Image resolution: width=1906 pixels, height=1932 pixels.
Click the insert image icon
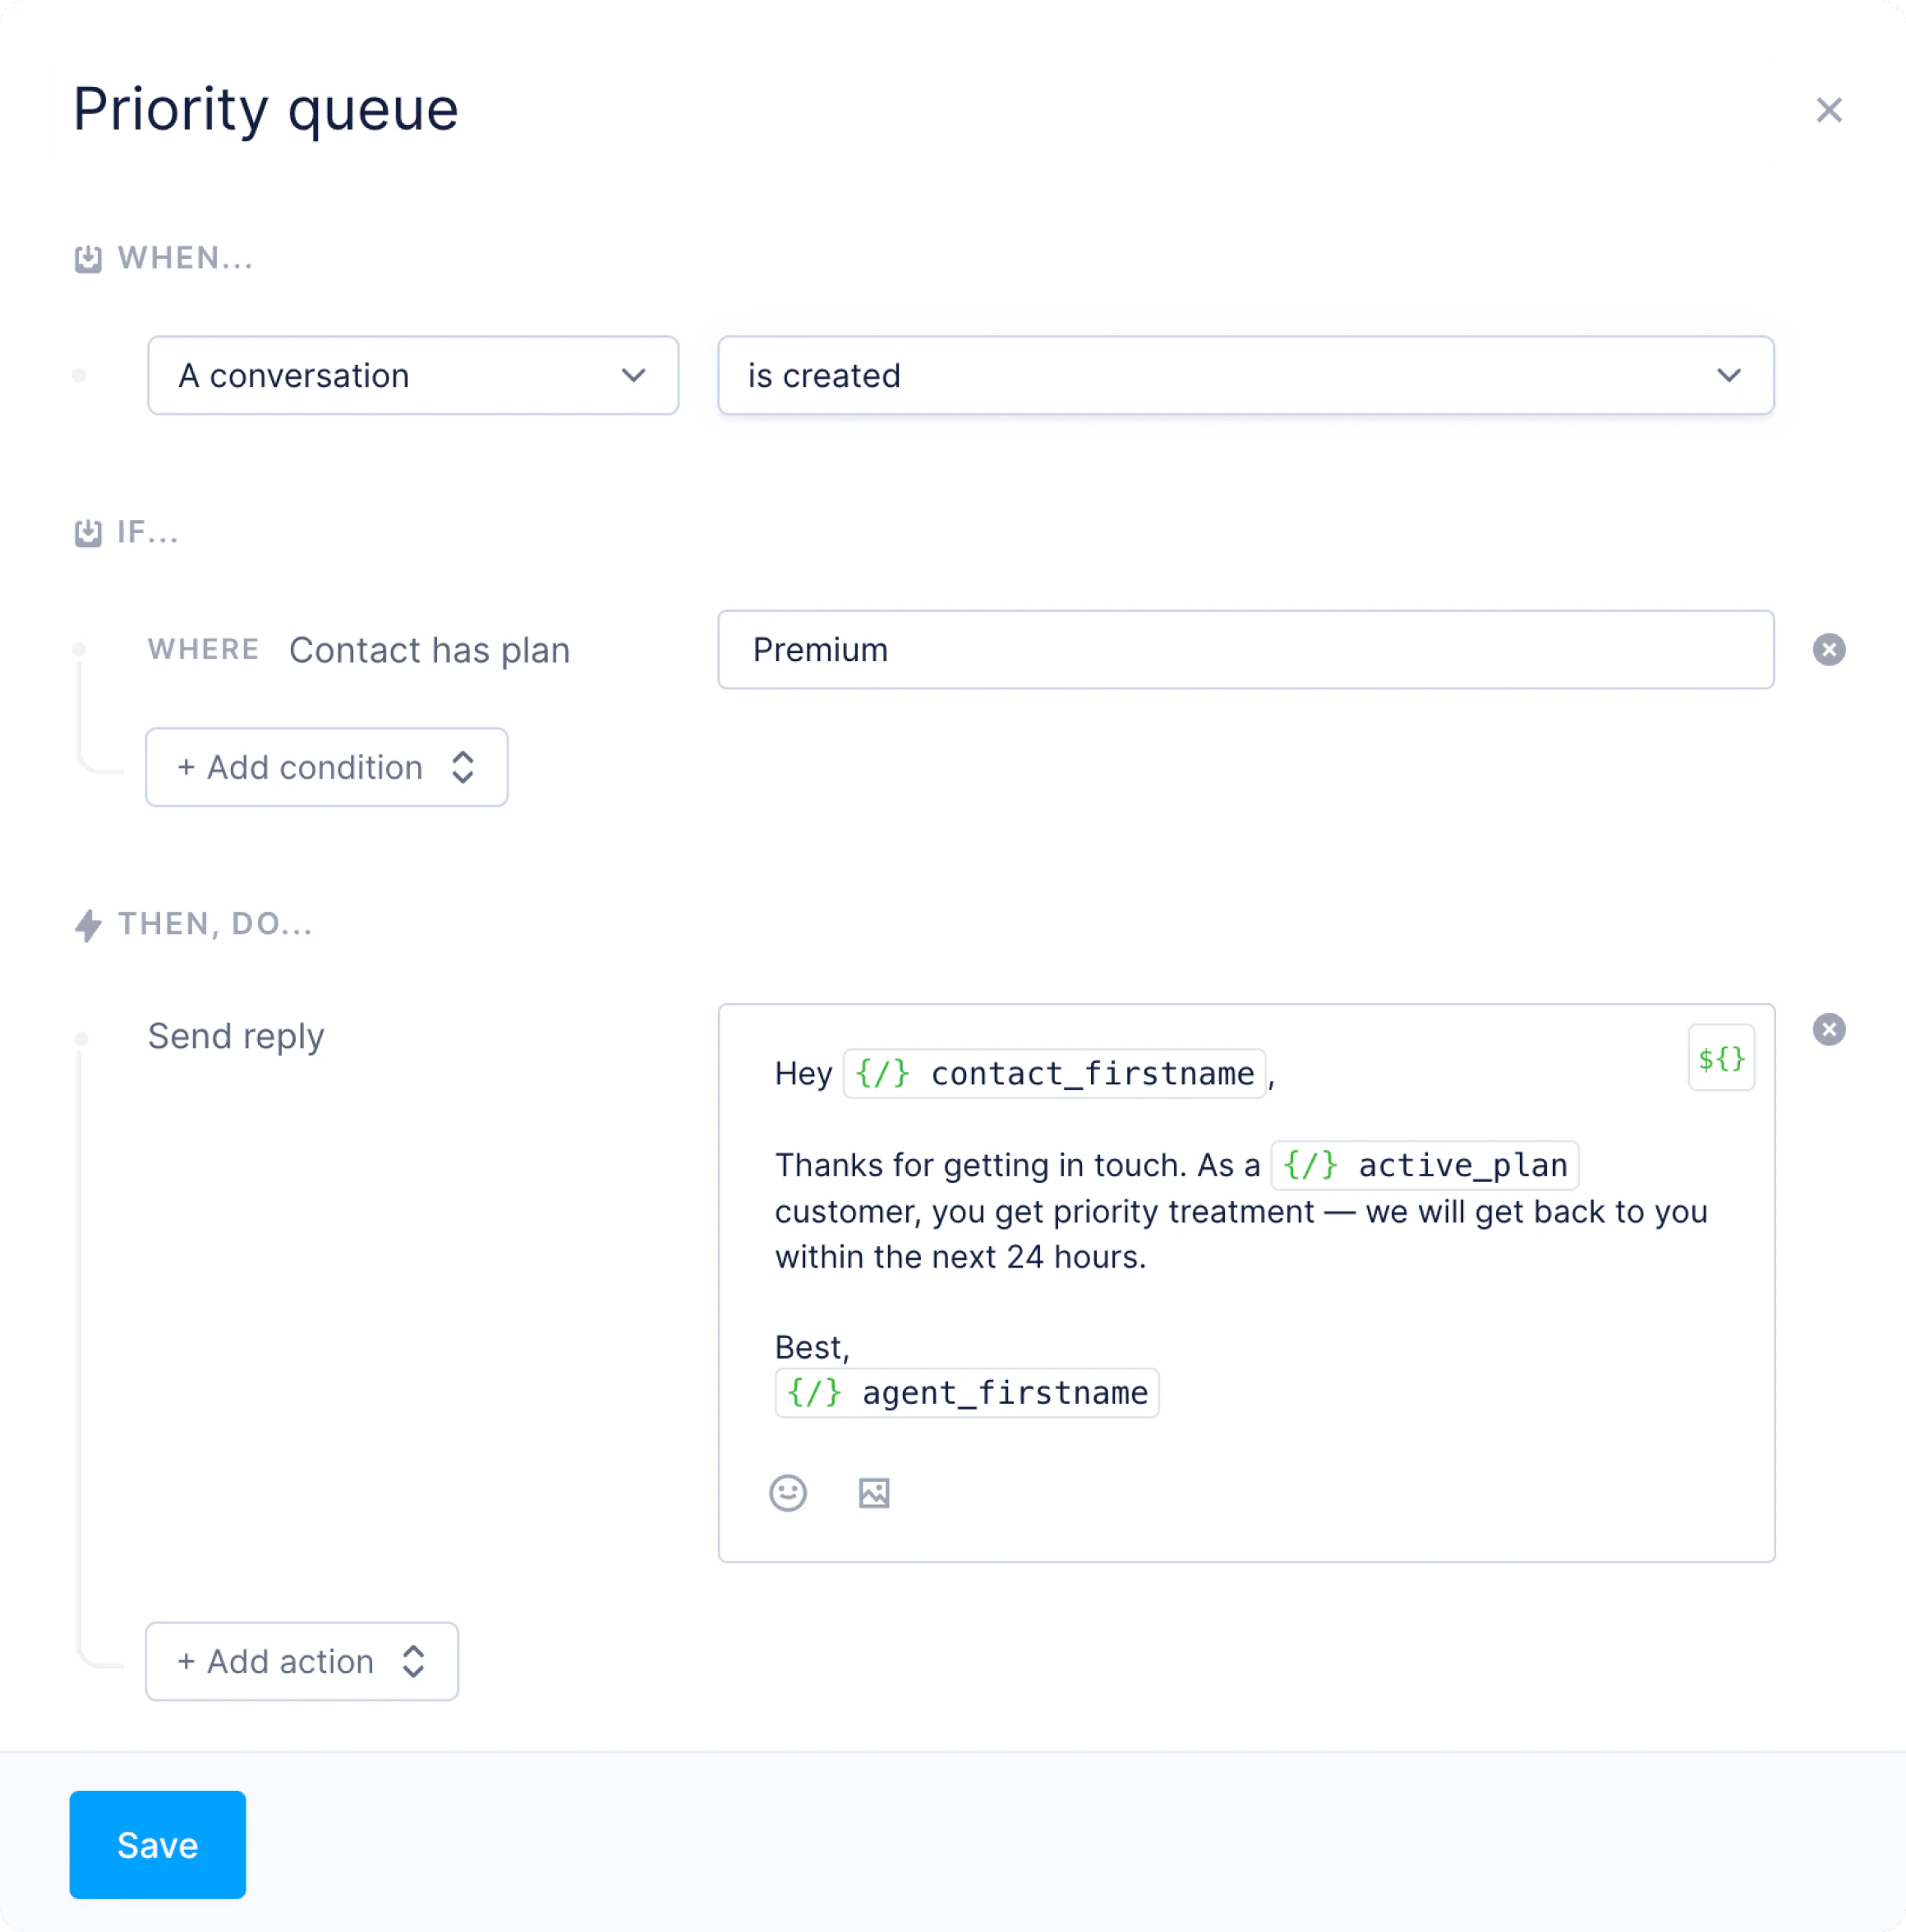point(873,1493)
